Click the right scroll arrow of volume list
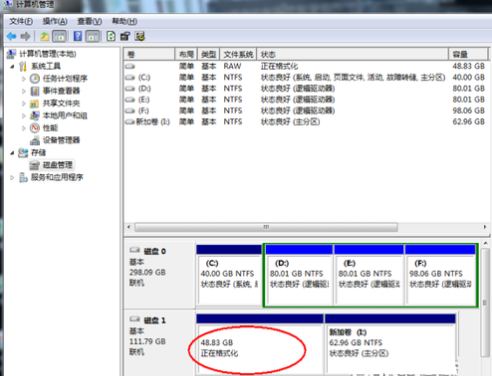Viewport: 492px width, 376px height. pos(485,227)
